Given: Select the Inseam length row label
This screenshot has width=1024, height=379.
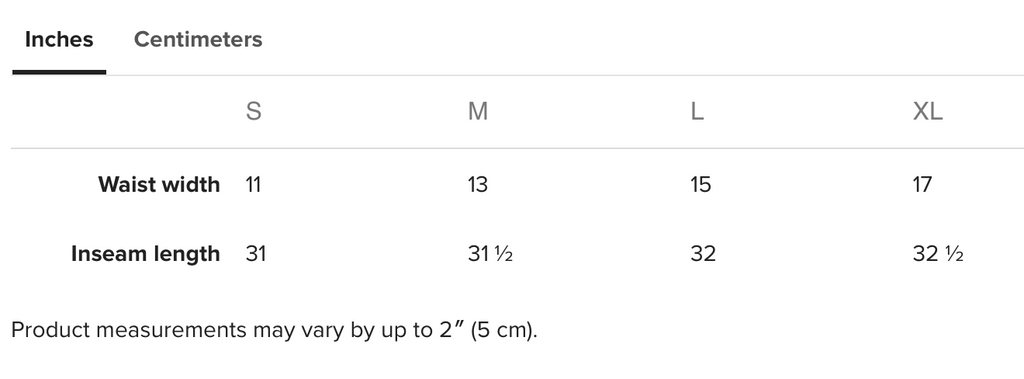Looking at the screenshot, I should coord(145,254).
